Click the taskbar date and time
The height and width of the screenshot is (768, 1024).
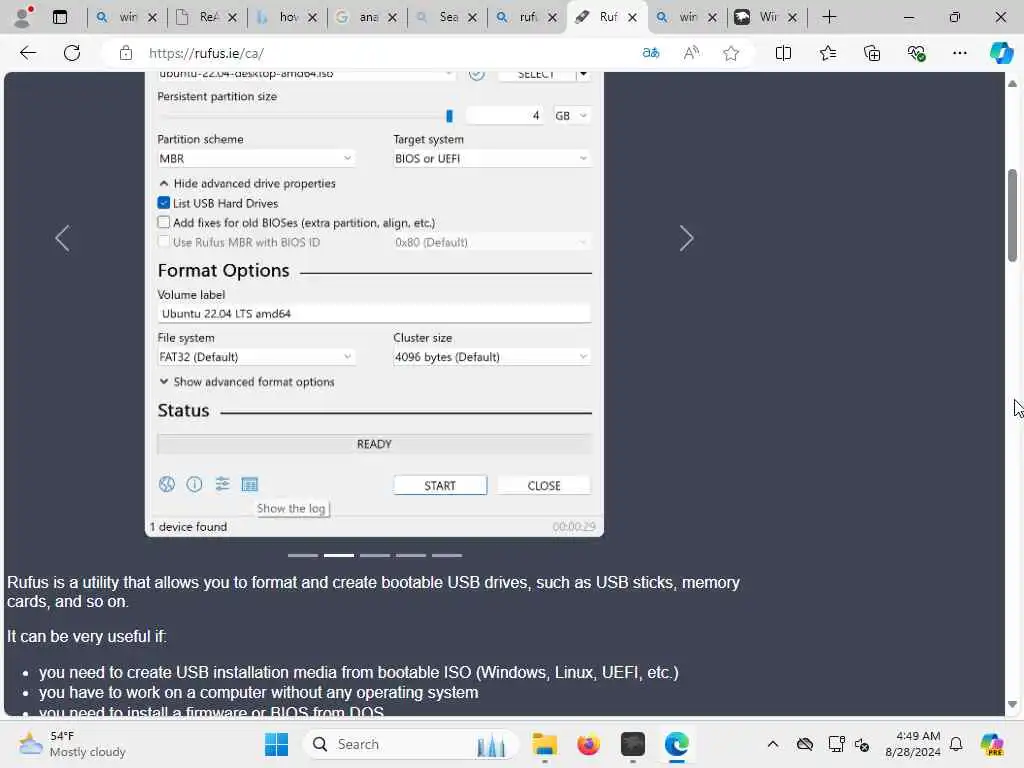point(912,744)
